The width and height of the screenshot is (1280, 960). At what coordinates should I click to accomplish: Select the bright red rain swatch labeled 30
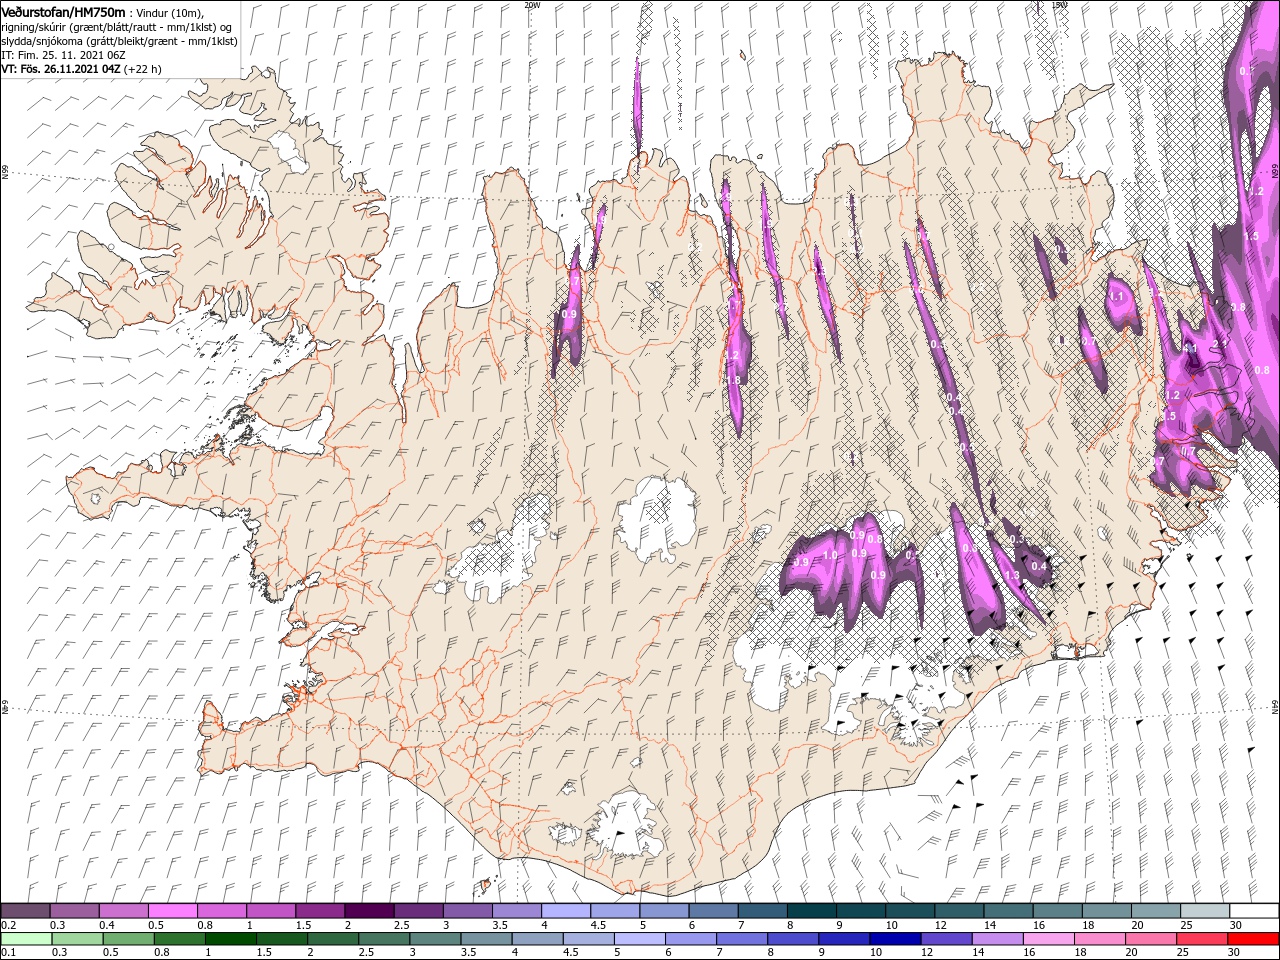pos(1254,939)
